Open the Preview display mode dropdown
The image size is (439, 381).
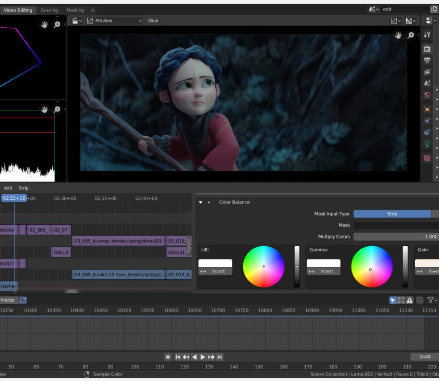(114, 21)
